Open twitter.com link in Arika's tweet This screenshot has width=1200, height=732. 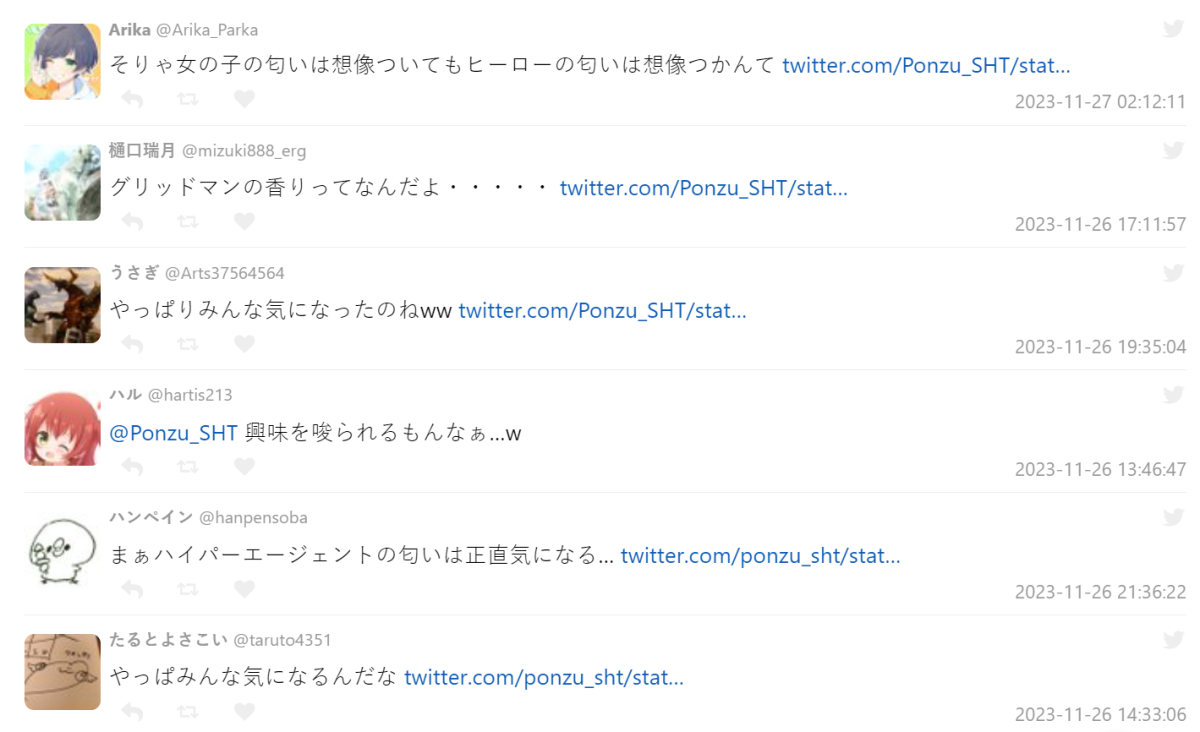point(926,66)
